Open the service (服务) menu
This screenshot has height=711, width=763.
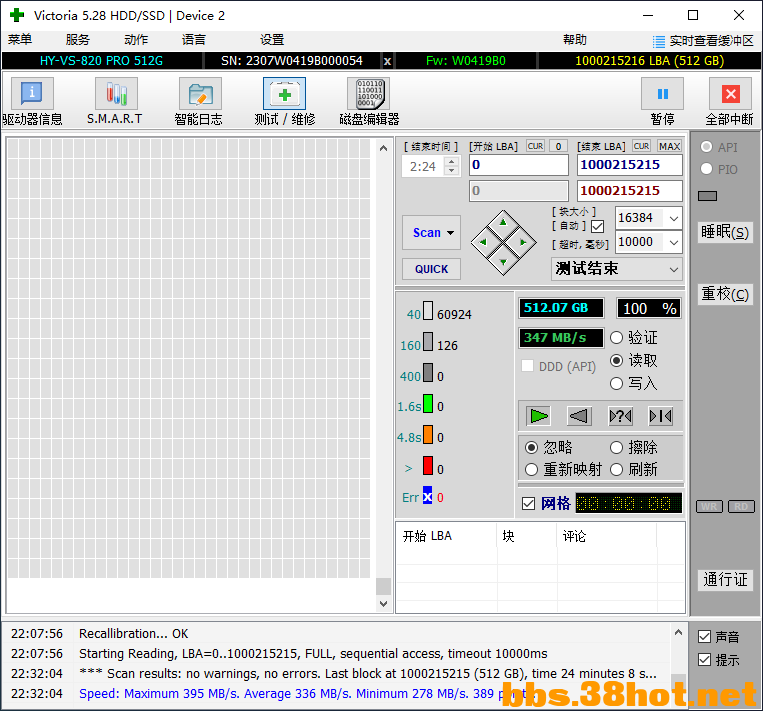click(x=78, y=39)
